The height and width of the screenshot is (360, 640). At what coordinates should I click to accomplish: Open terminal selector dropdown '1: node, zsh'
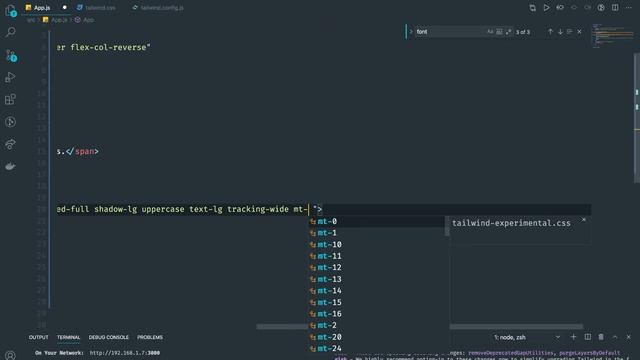tap(527, 338)
